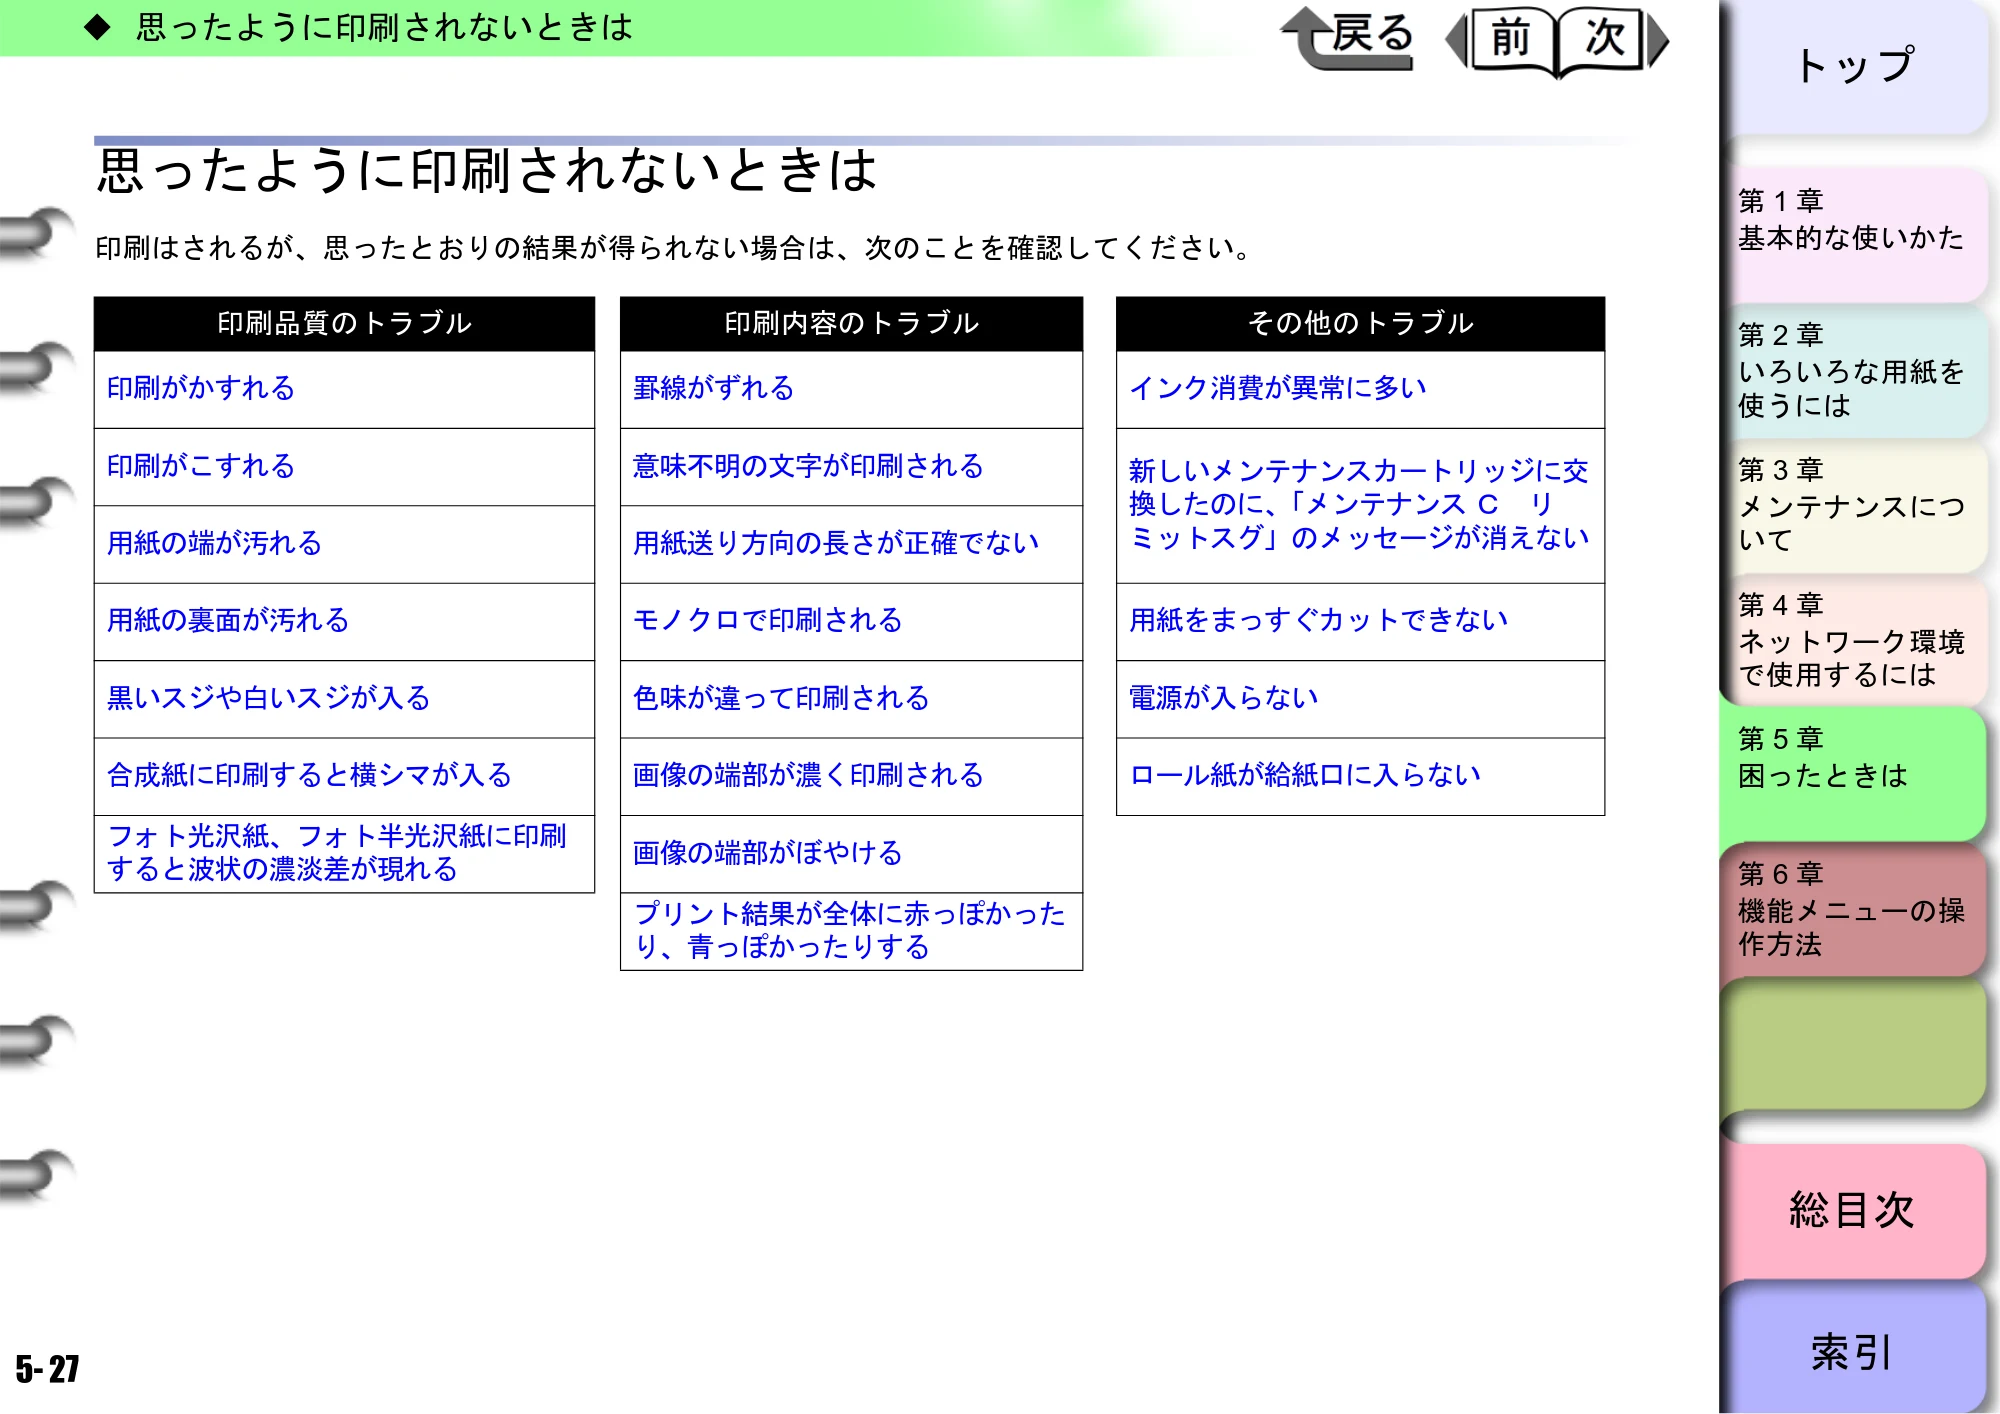2000x1414 pixels.
Task: Open link インク消費が異常に多い
Action: [1278, 388]
